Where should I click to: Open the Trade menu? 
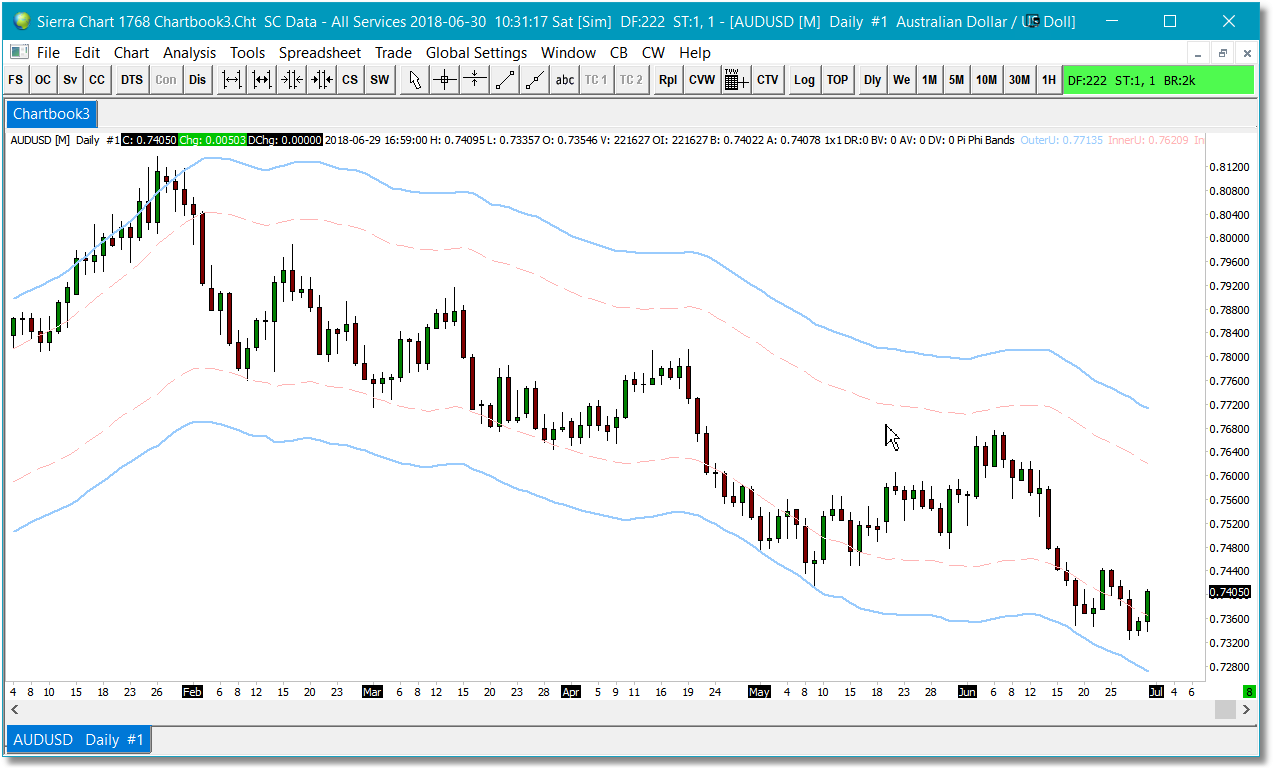pos(393,53)
